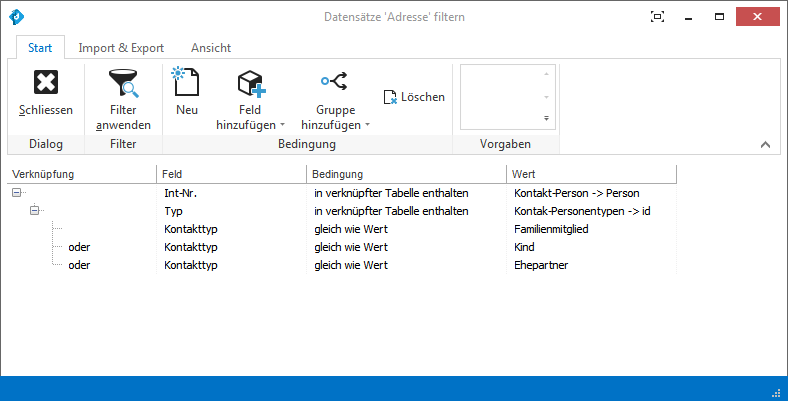Image resolution: width=788 pixels, height=401 pixels.
Task: Maximize the filter window
Action: (720, 17)
